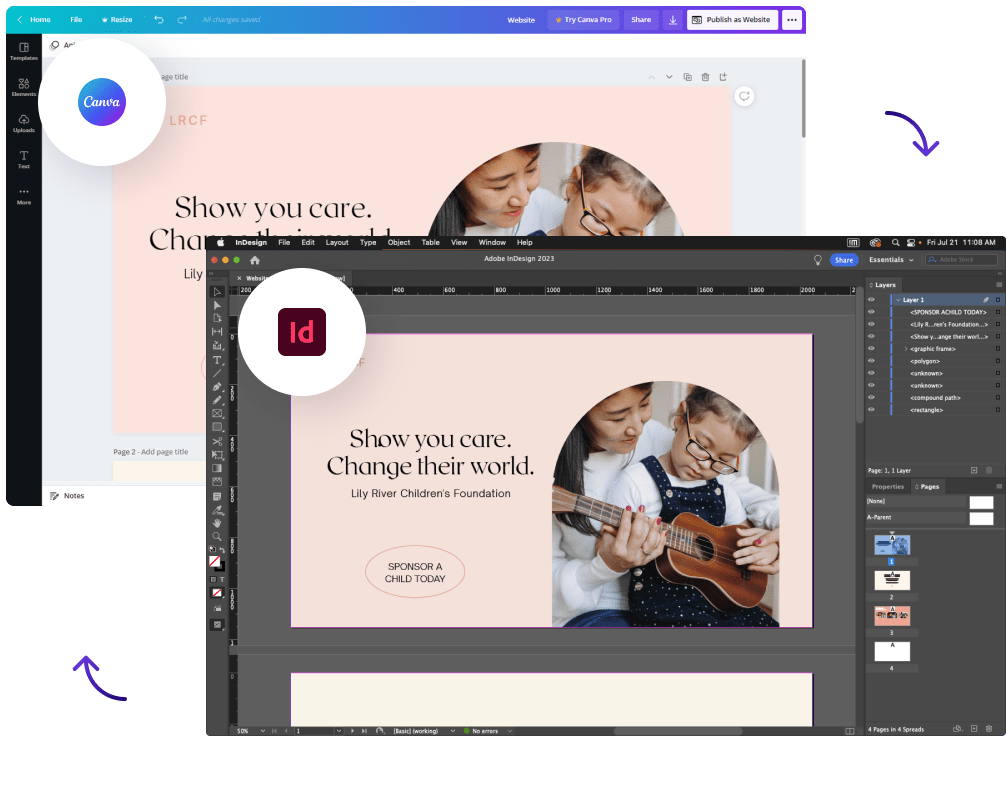Open Elements panel in Canva sidebar

(24, 88)
